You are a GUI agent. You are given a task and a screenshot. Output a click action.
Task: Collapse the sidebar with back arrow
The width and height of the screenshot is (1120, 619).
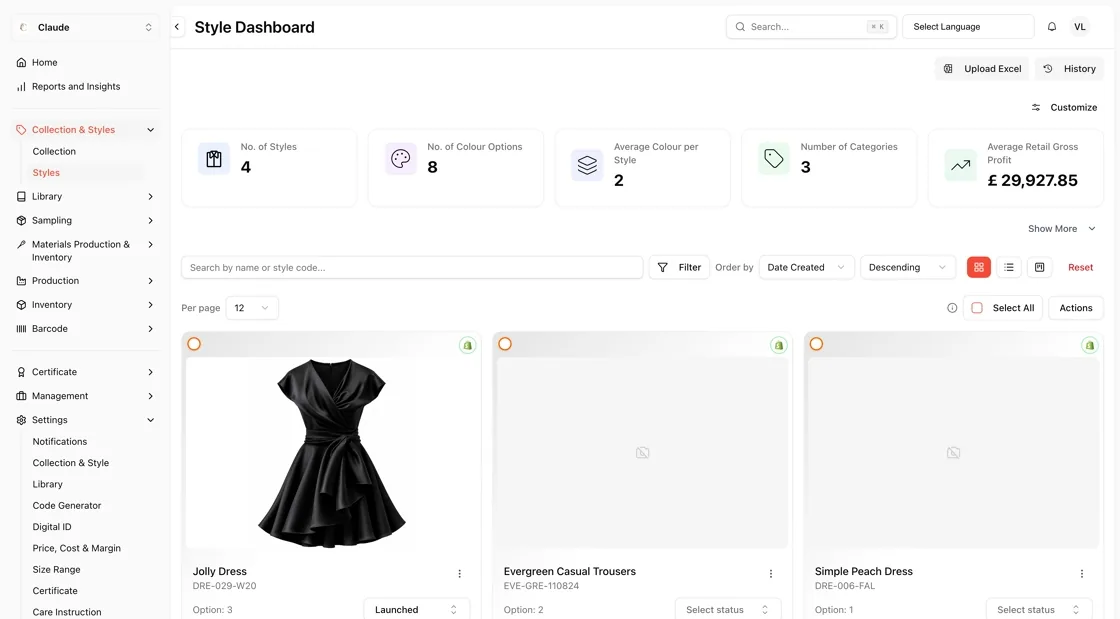click(x=176, y=27)
